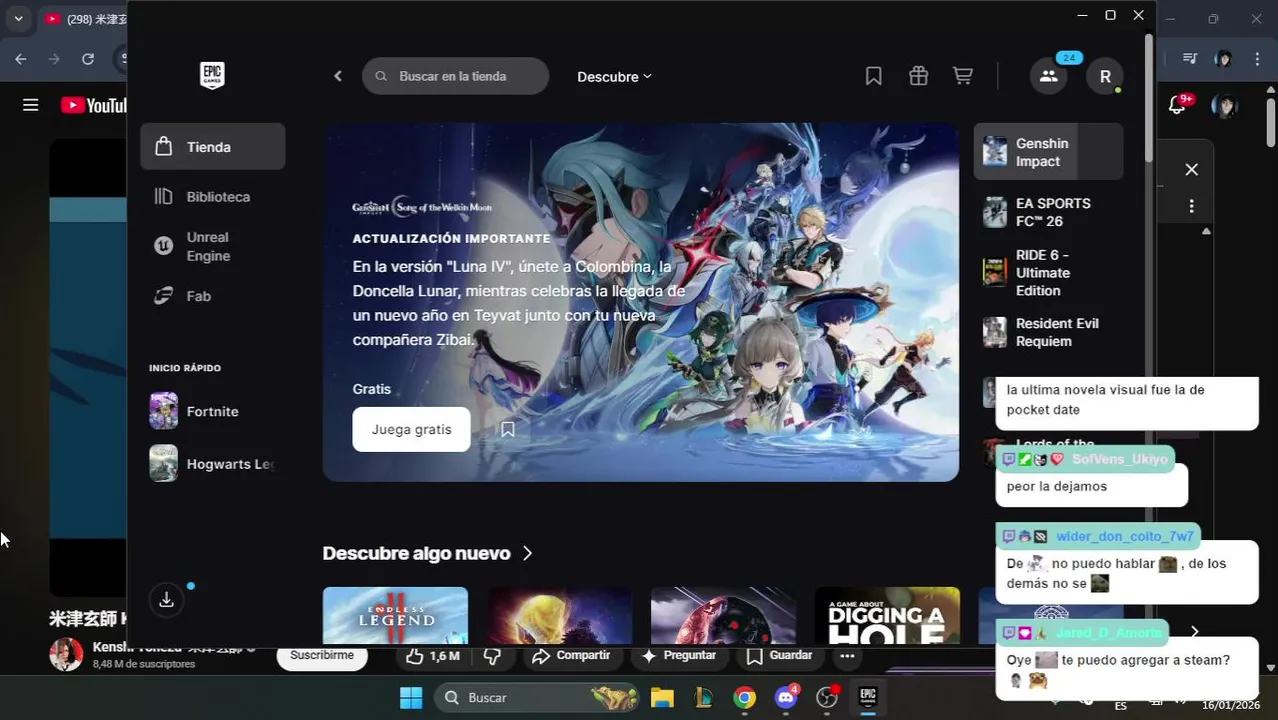
Task: Add Genshin Impact to wishlist bookmark
Action: 508,429
